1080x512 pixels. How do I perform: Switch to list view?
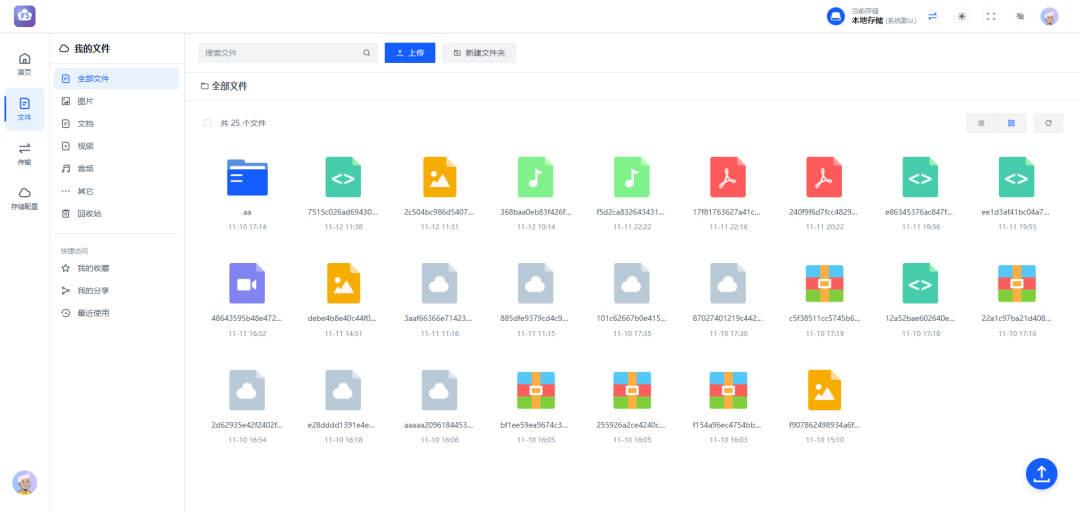[981, 123]
